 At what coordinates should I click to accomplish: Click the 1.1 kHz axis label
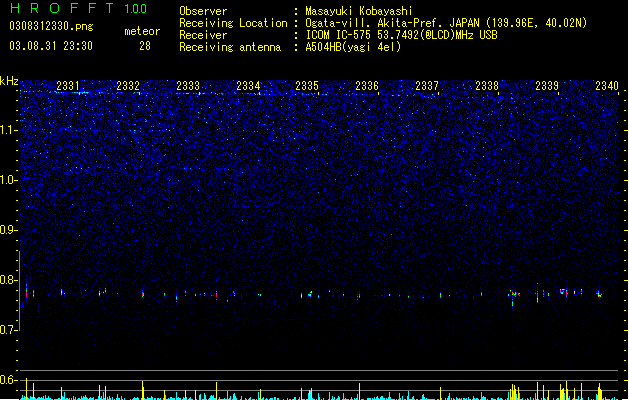pyautogui.click(x=9, y=130)
